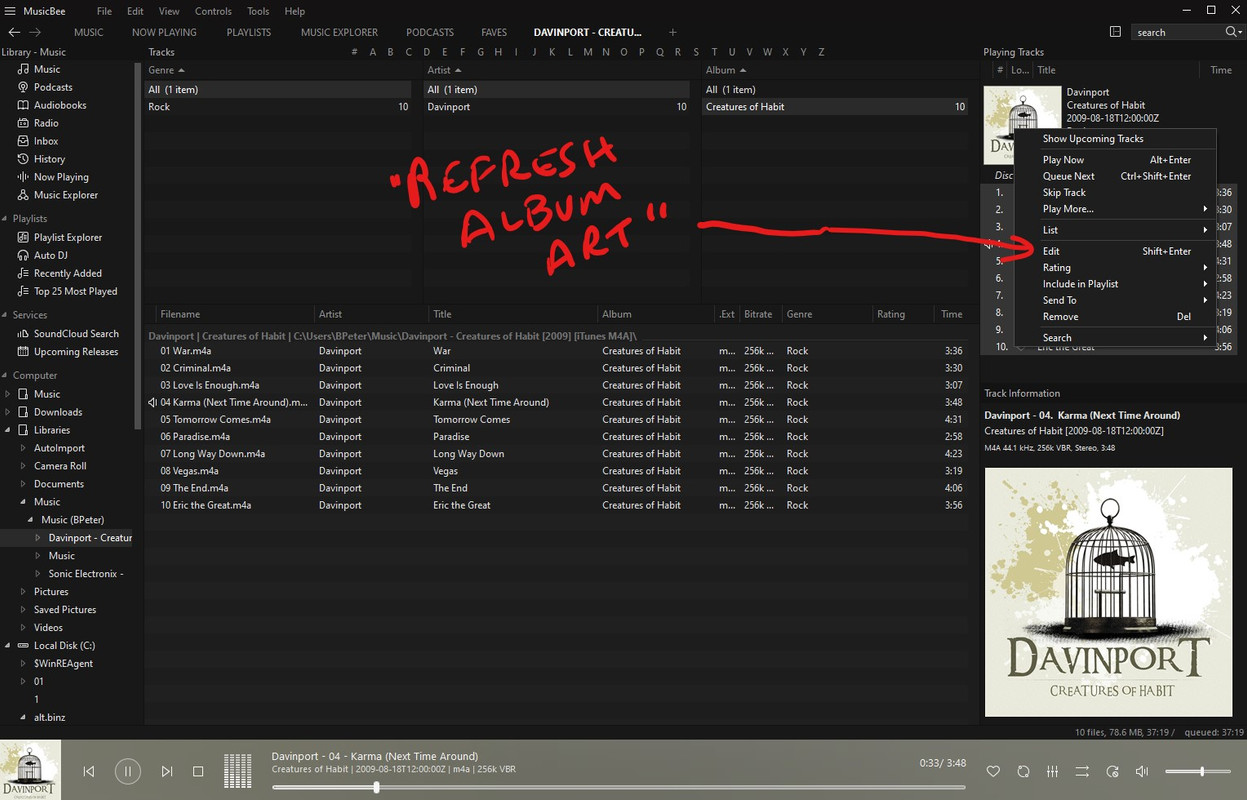Image resolution: width=1247 pixels, height=800 pixels.
Task: Add a new tab with the plus icon
Action: (672, 32)
